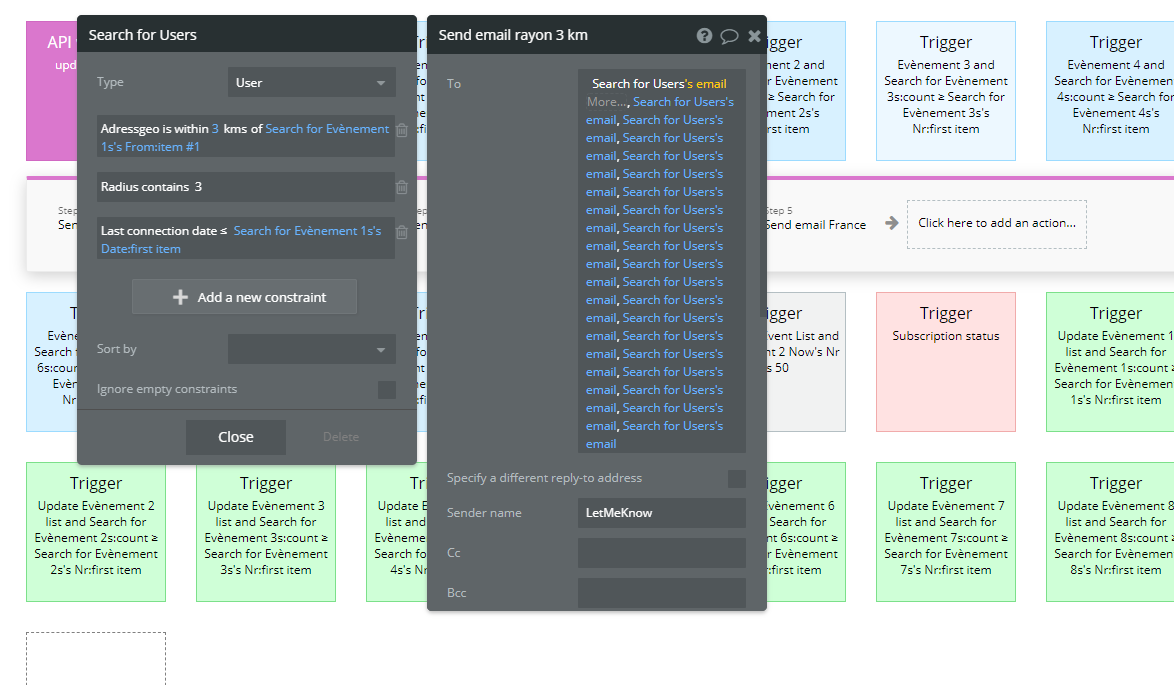Open help for Send email action

(x=704, y=35)
